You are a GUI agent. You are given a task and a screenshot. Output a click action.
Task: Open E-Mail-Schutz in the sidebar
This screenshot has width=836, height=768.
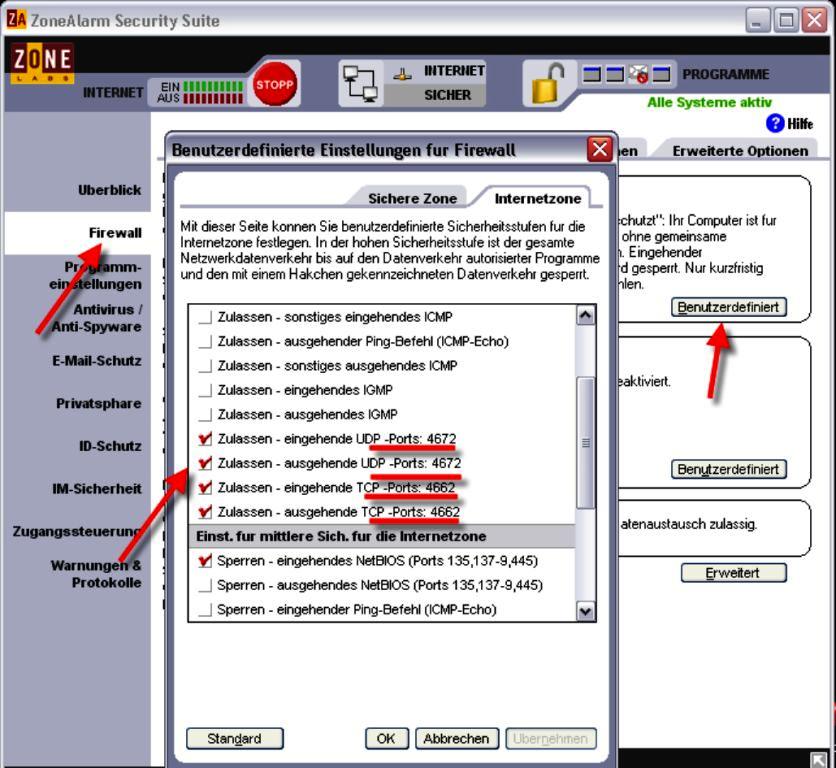97,361
